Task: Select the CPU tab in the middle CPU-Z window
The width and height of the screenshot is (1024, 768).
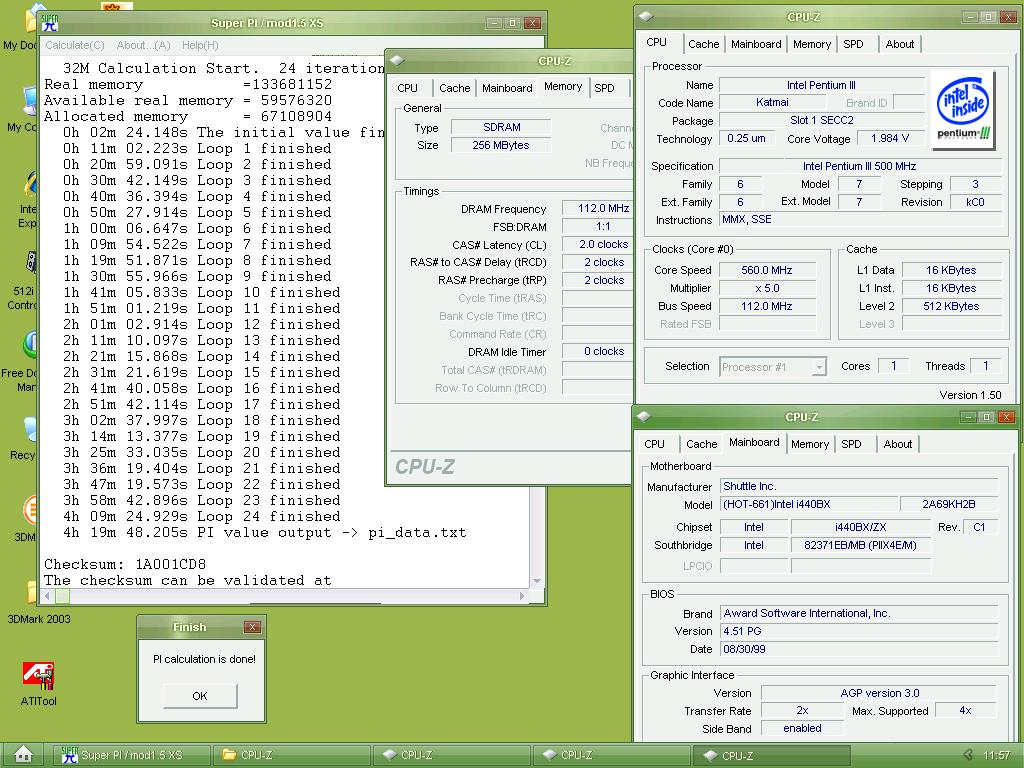Action: [407, 88]
